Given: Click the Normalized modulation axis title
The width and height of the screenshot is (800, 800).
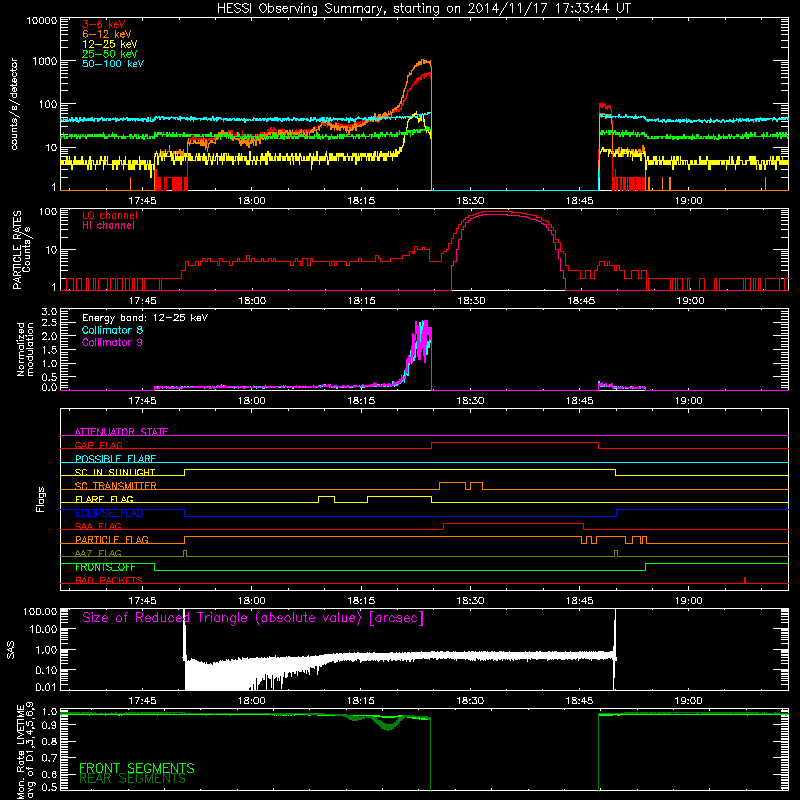Looking at the screenshot, I should 25,349.
